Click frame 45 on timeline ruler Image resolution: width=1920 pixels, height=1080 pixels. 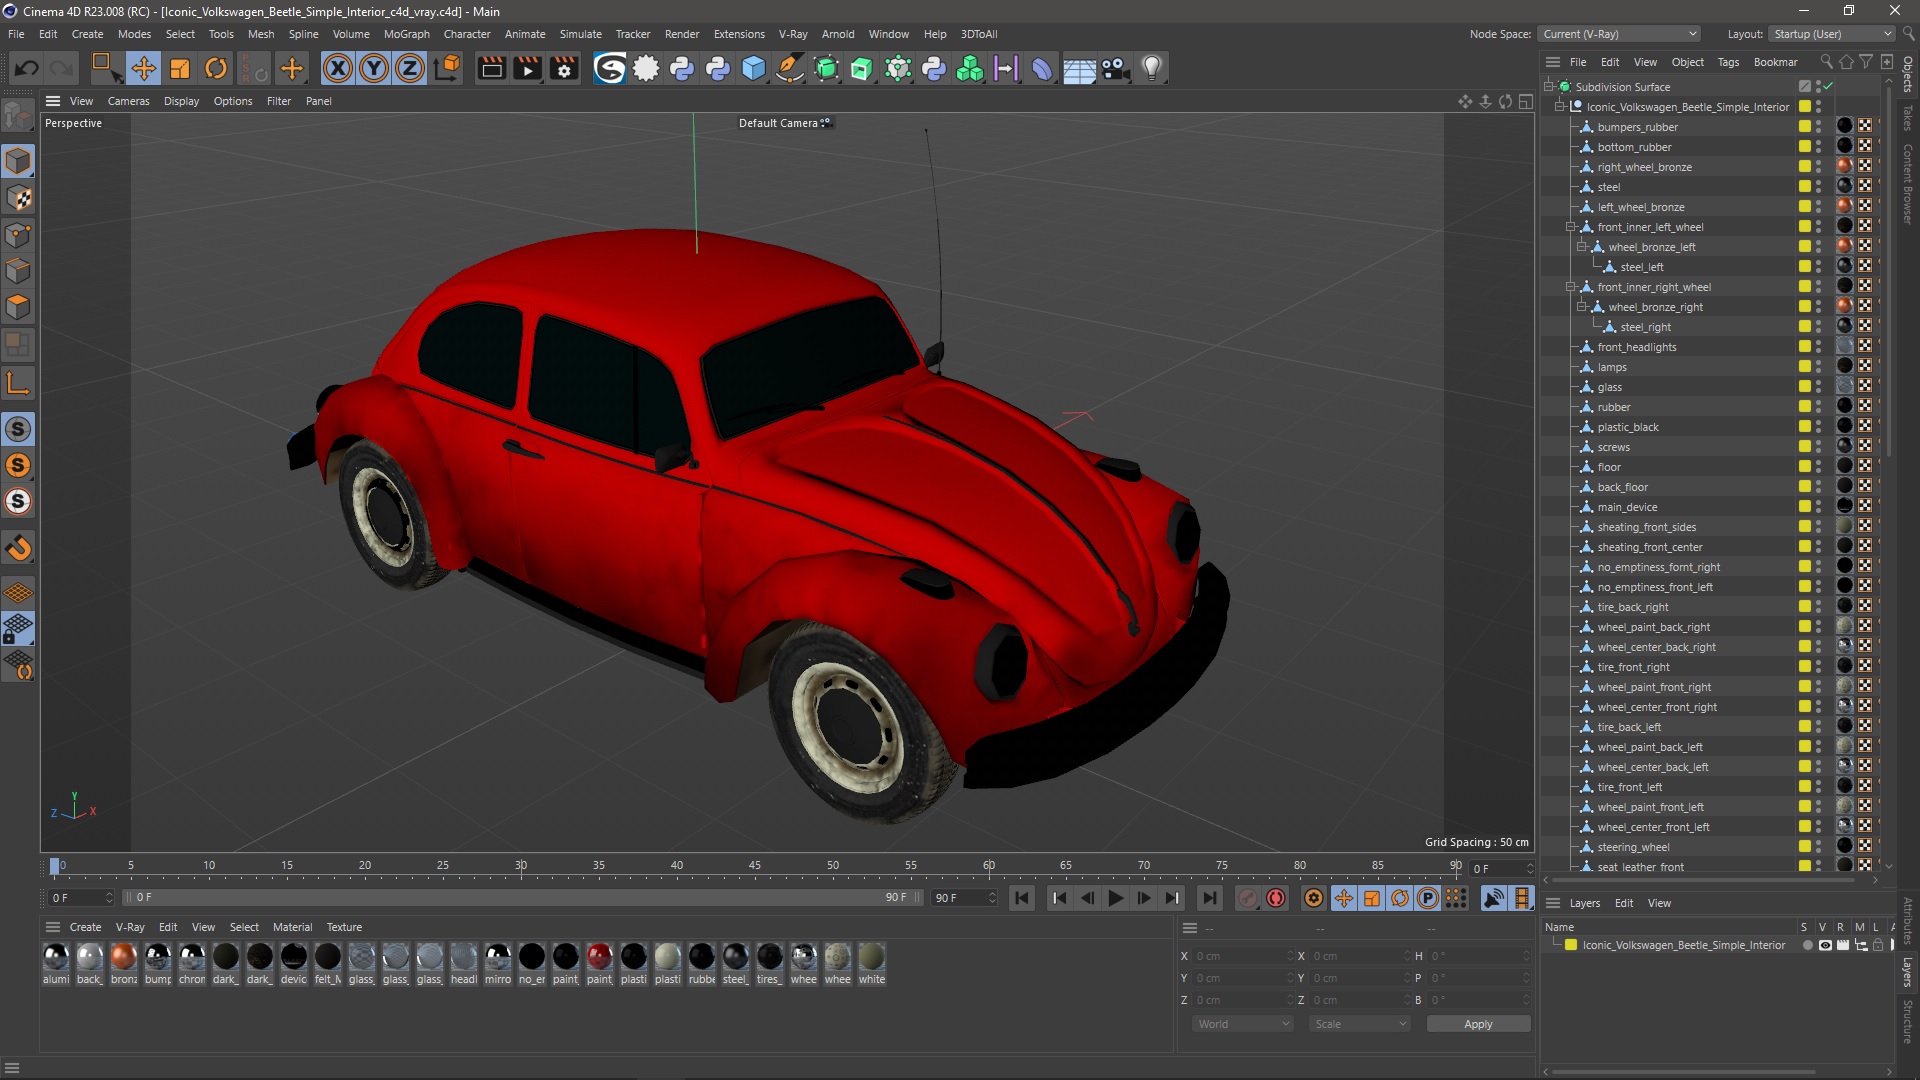click(754, 866)
